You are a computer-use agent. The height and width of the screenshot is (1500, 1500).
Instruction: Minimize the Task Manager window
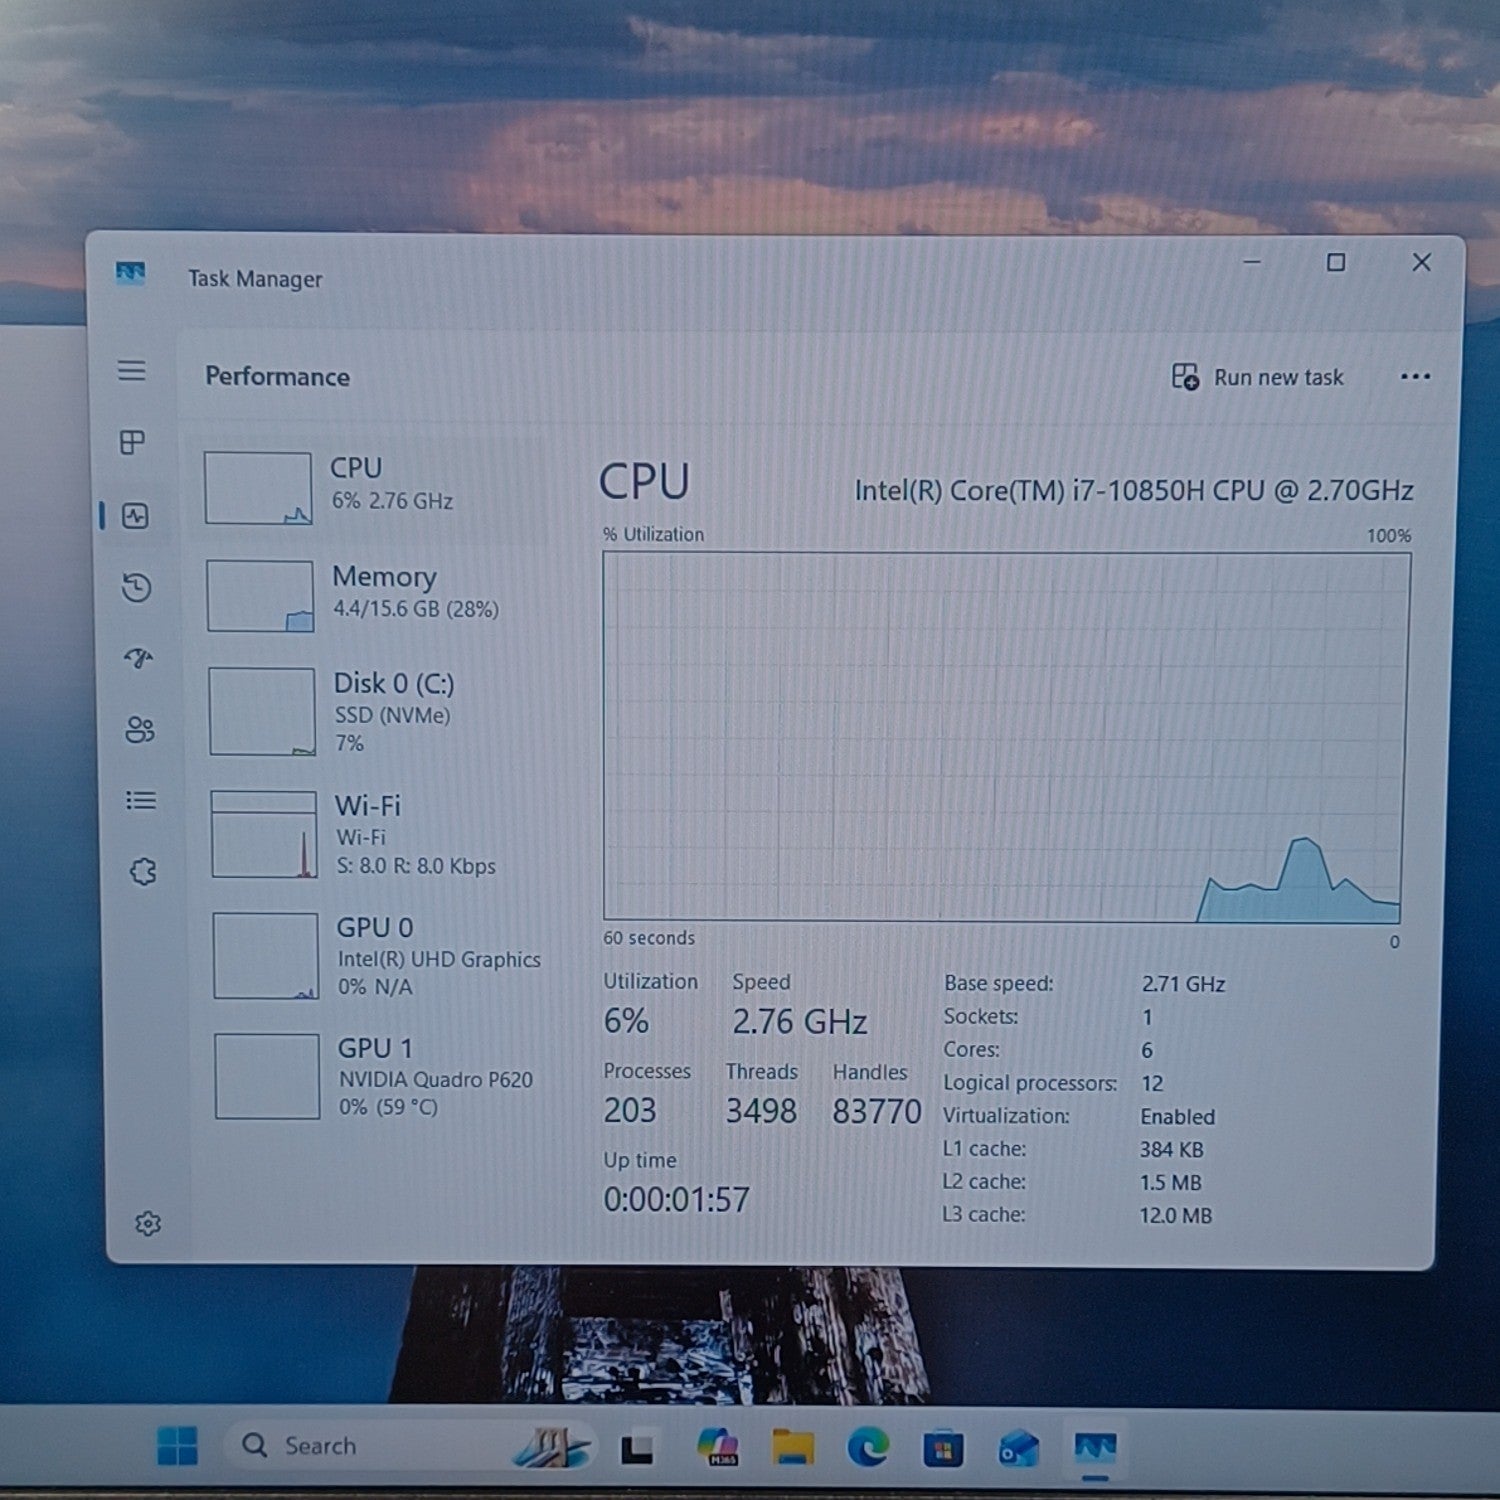[x=1251, y=262]
